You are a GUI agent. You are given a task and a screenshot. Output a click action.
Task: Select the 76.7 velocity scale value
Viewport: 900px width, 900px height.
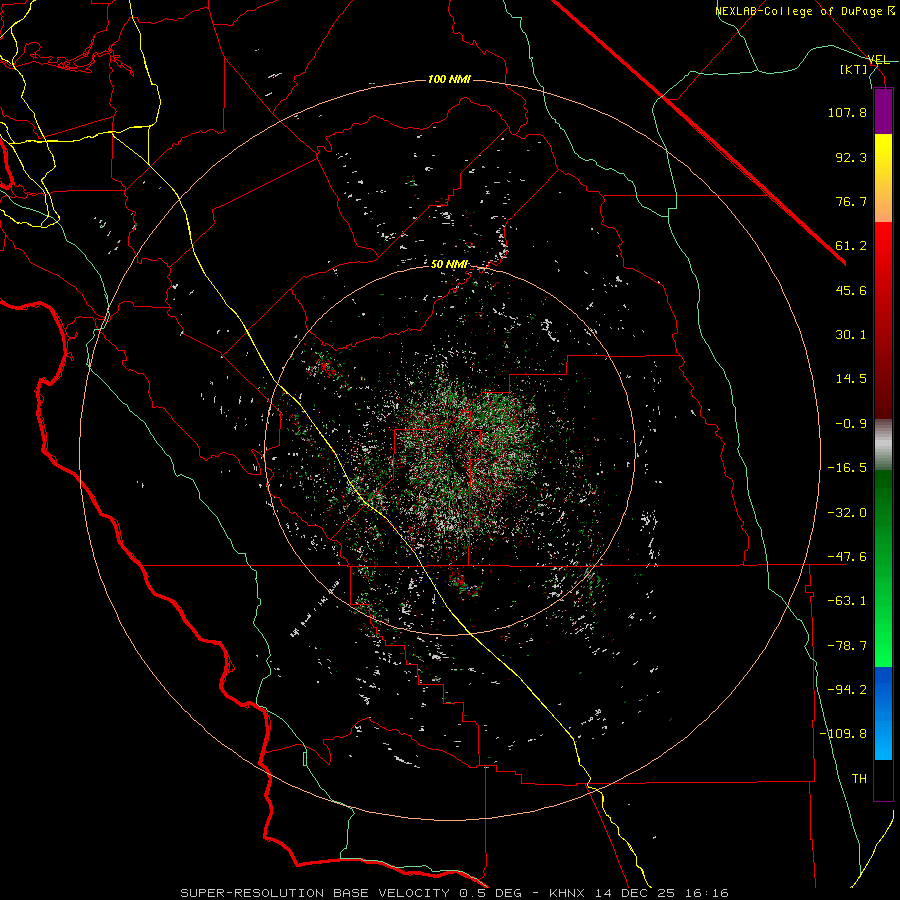(x=851, y=201)
